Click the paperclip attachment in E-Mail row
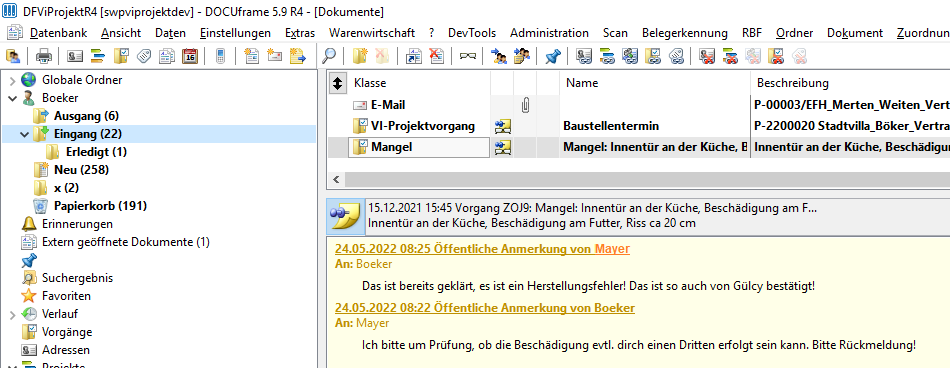This screenshot has height=368, width=950. [x=525, y=105]
